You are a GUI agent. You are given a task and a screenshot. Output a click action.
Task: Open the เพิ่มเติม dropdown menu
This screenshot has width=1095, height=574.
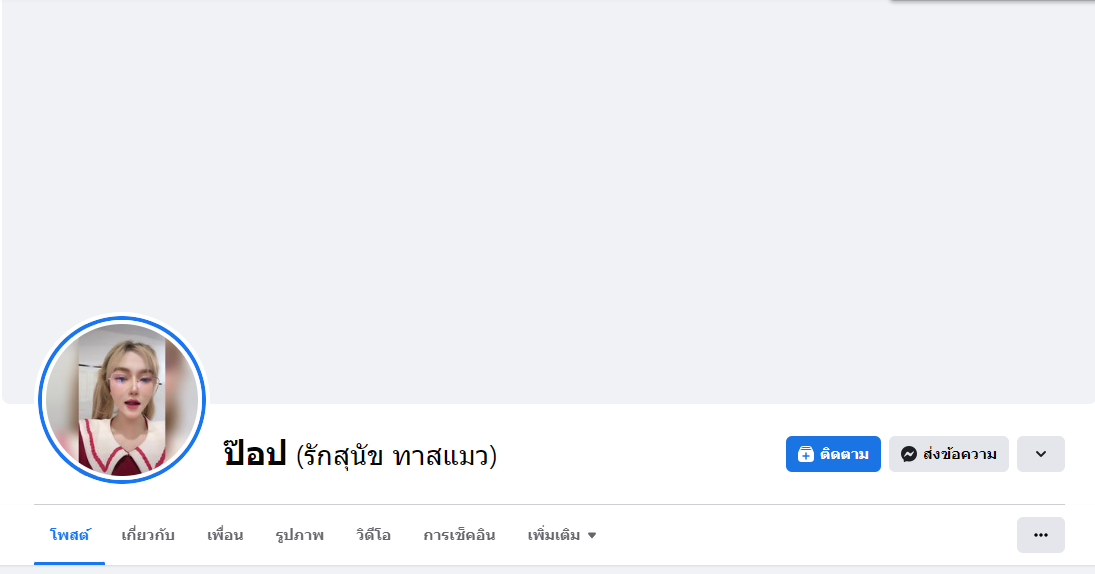[554, 535]
